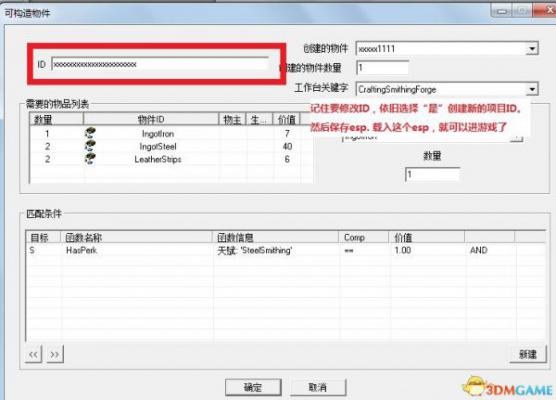The width and height of the screenshot is (556, 400).
Task: Click the next condition >> button
Action: coord(55,354)
